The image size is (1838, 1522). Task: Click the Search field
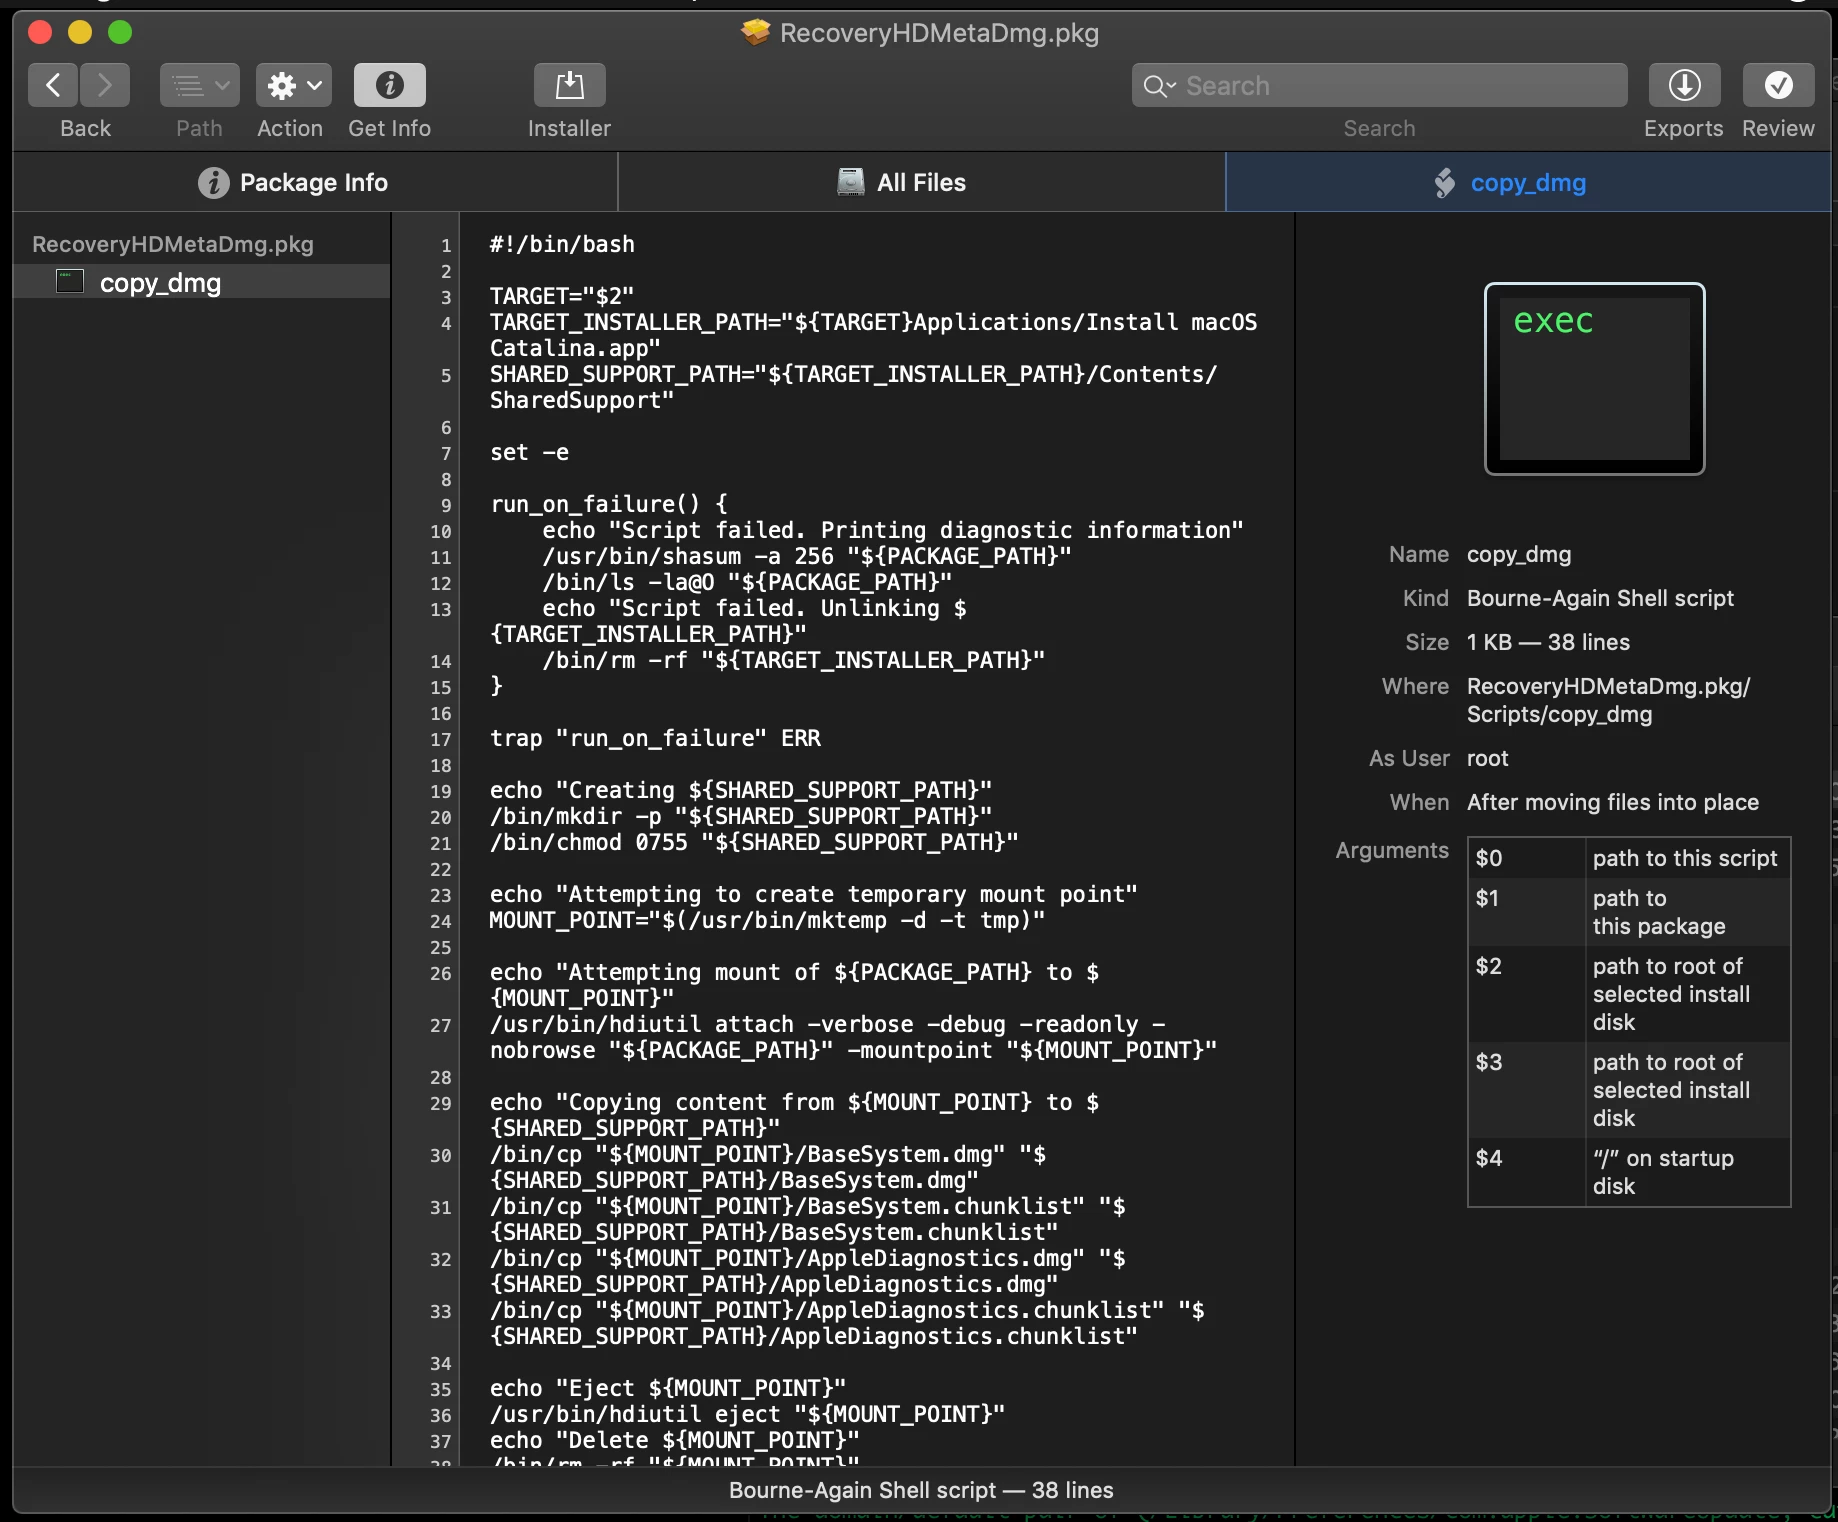pos(1379,86)
